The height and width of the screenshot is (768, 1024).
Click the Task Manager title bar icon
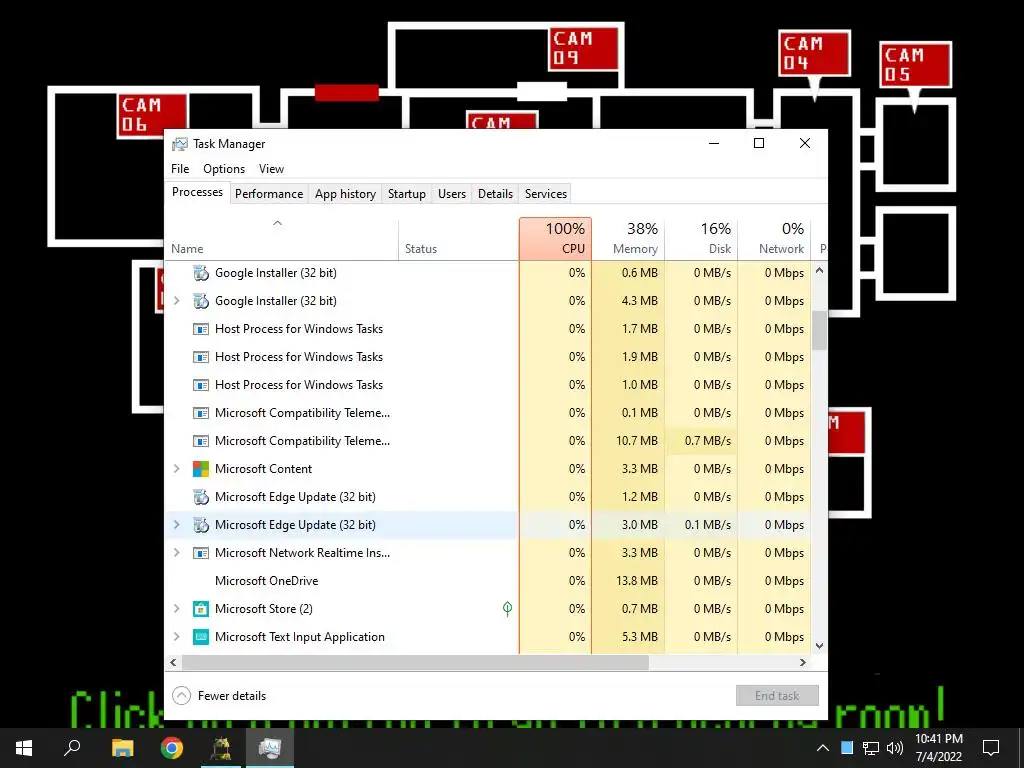180,144
